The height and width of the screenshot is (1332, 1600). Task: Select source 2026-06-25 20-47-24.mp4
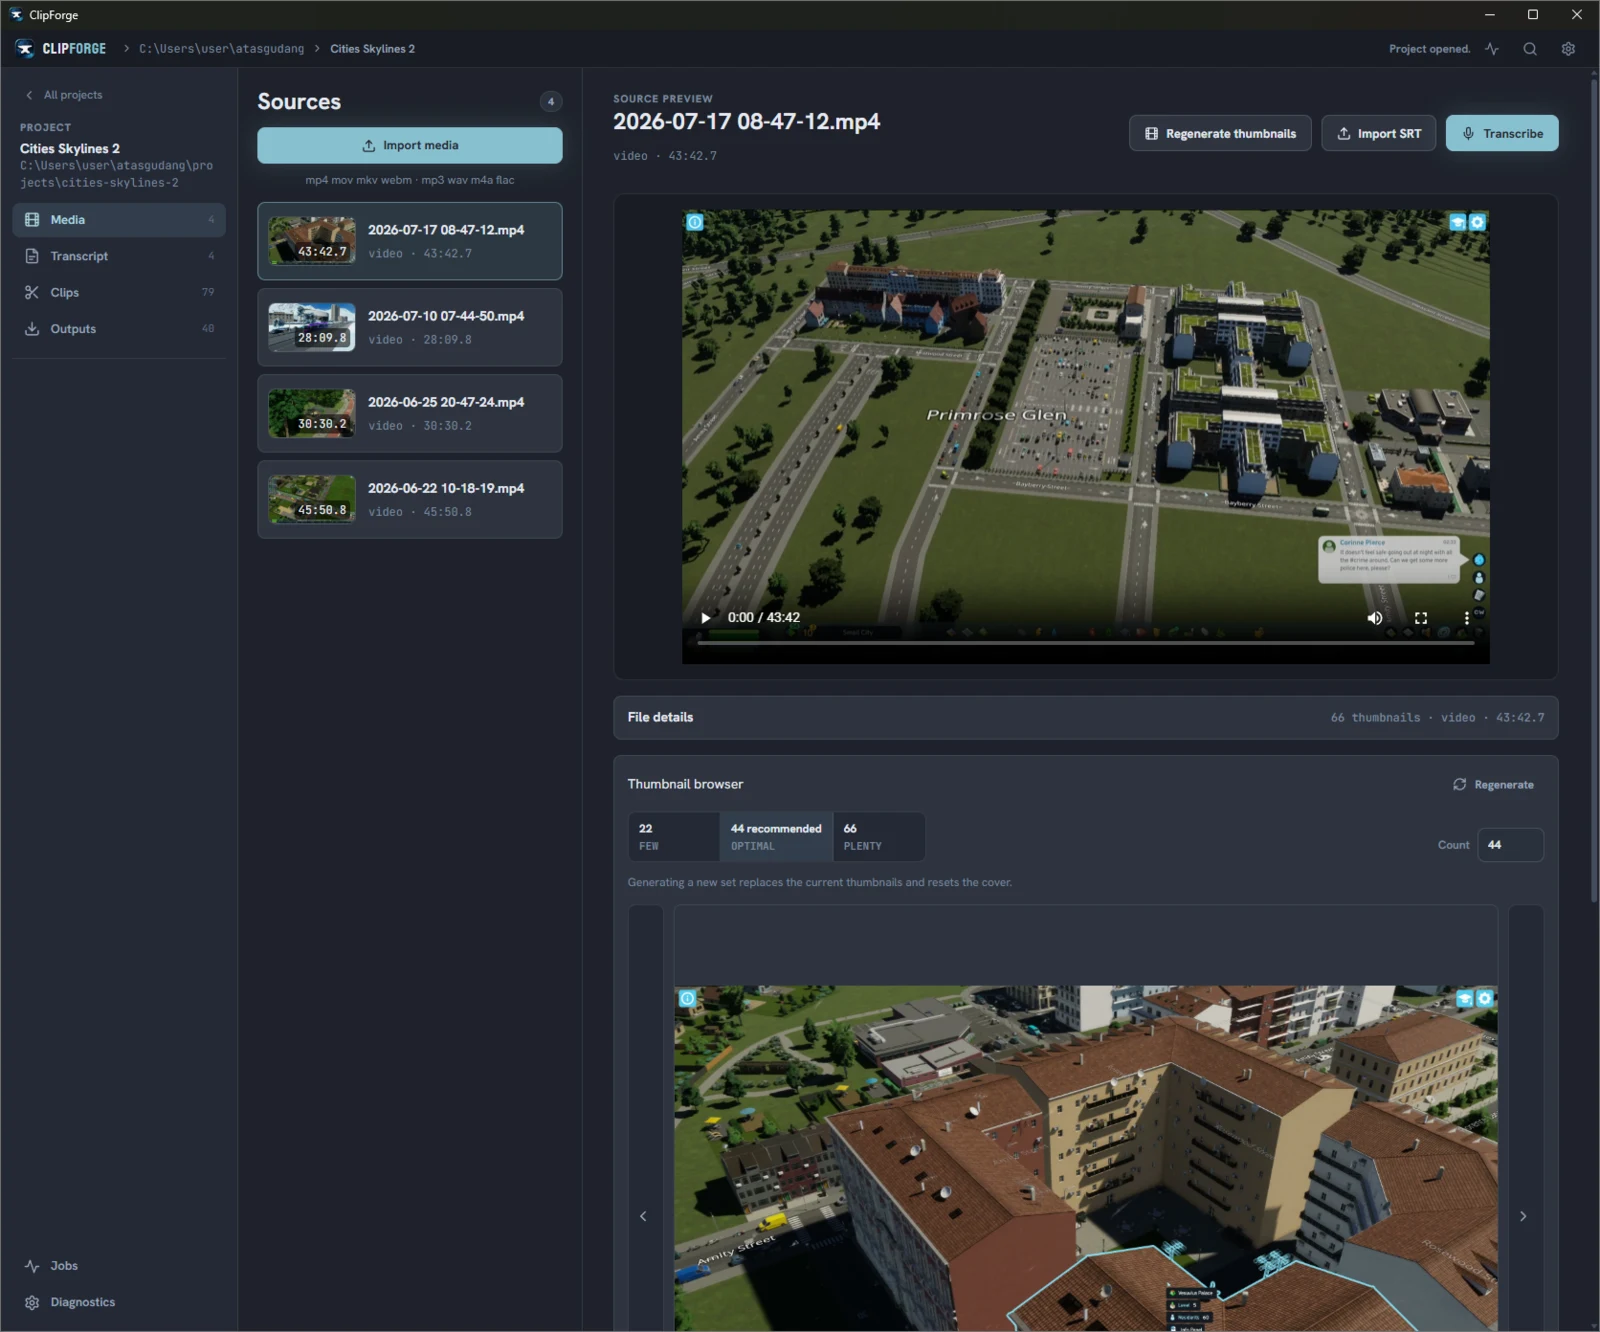[x=410, y=413]
